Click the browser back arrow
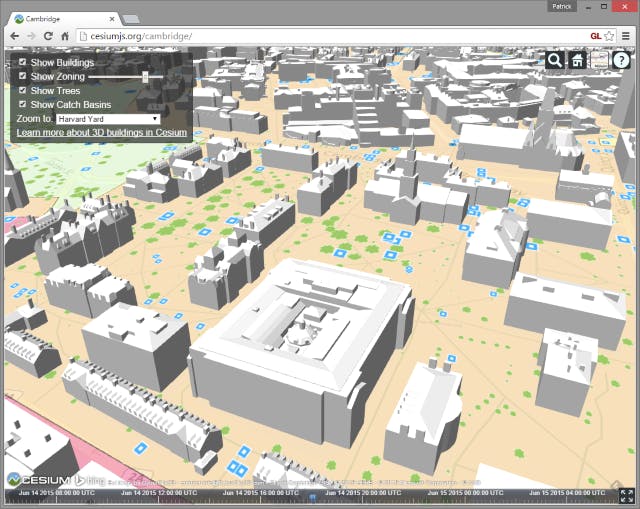640x509 pixels. tap(13, 36)
